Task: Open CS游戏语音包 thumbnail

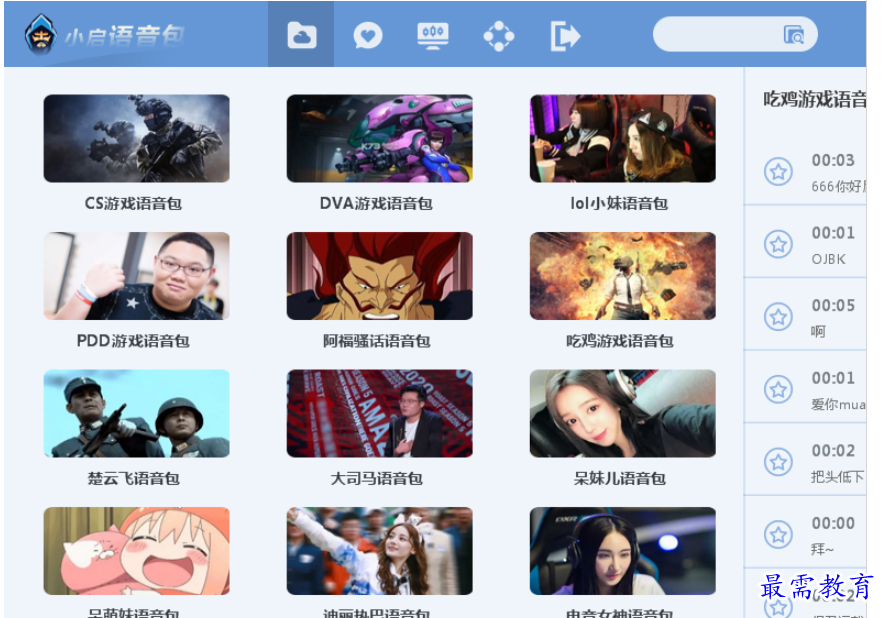Action: click(137, 138)
